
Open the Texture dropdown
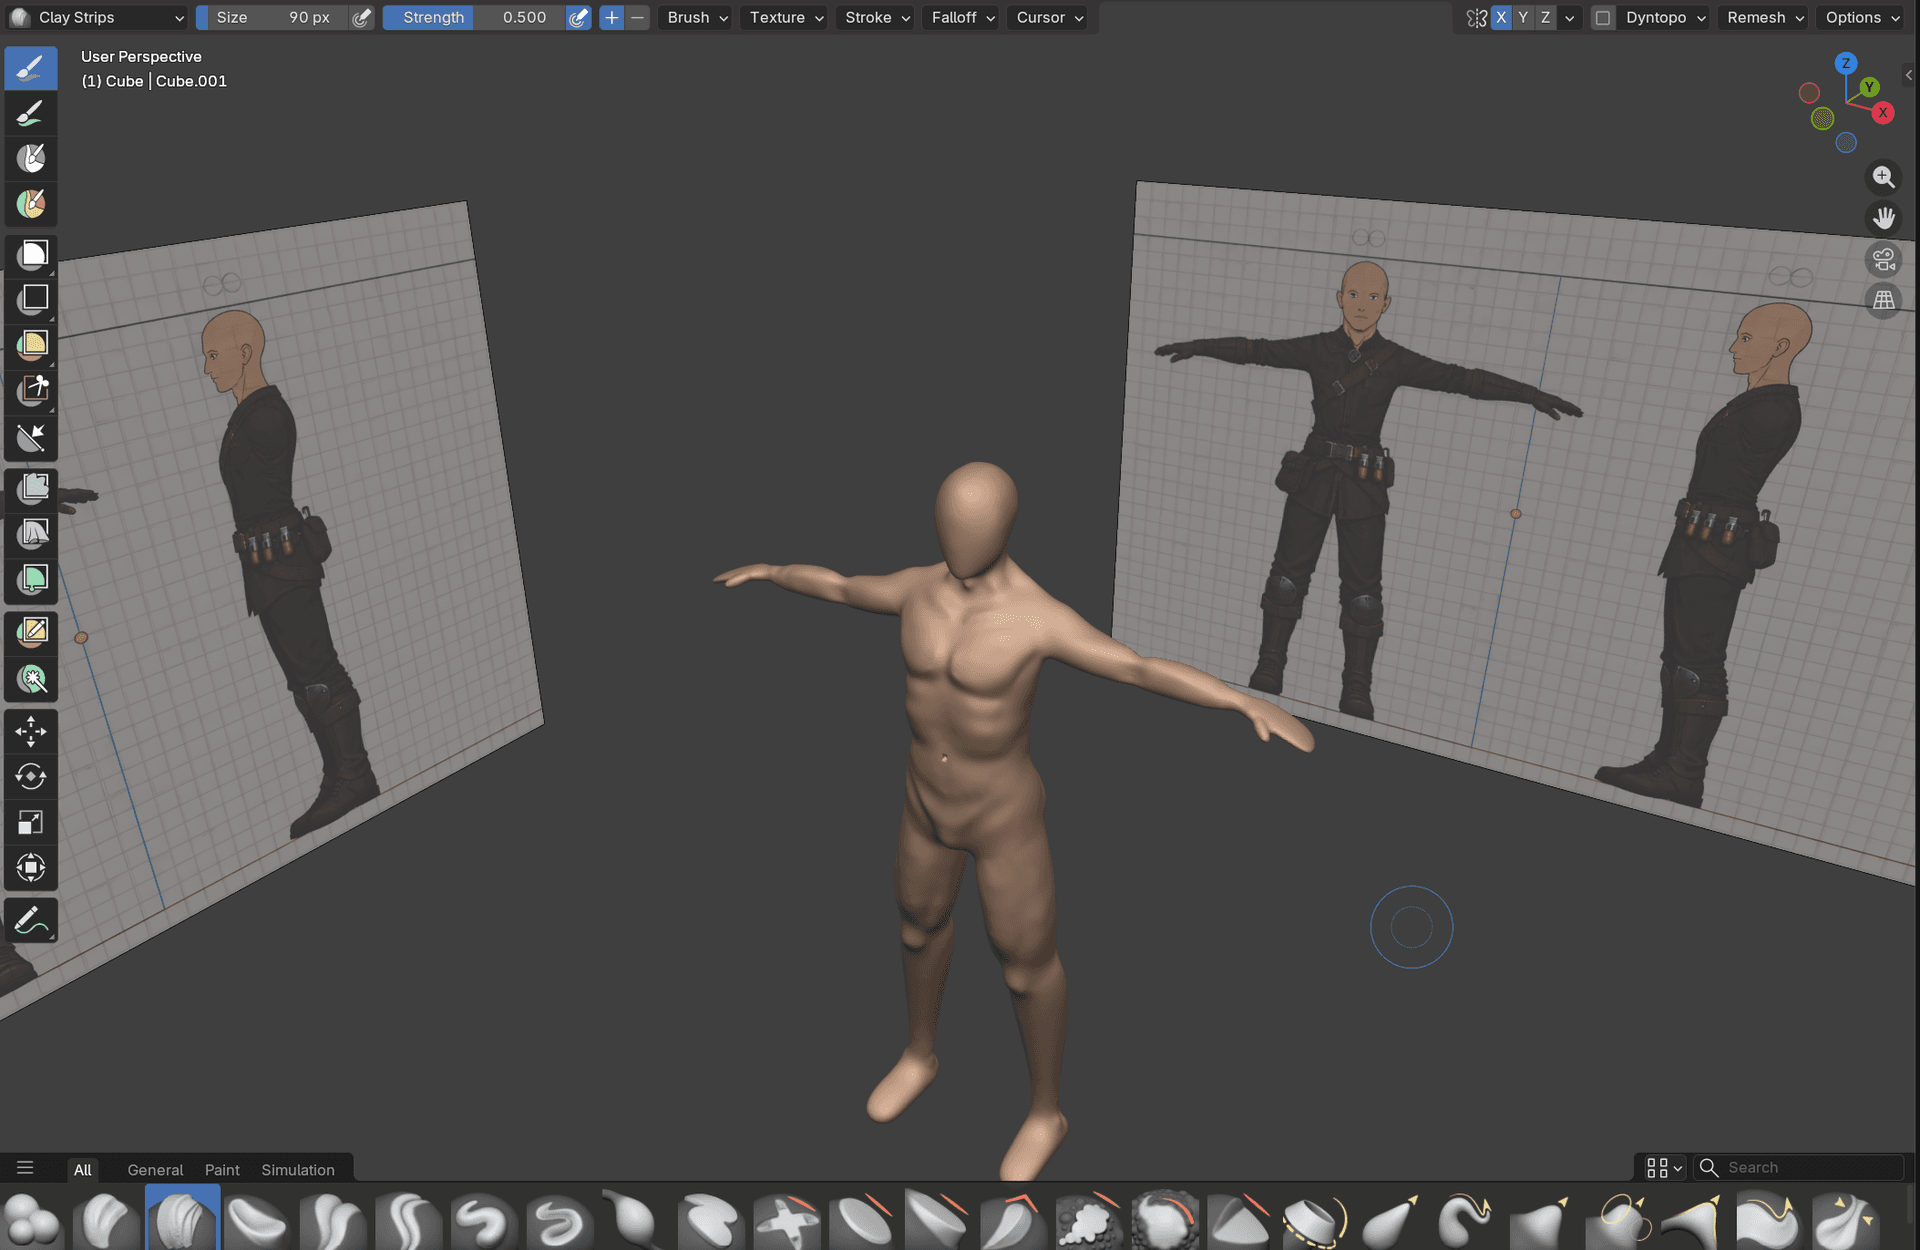[786, 17]
